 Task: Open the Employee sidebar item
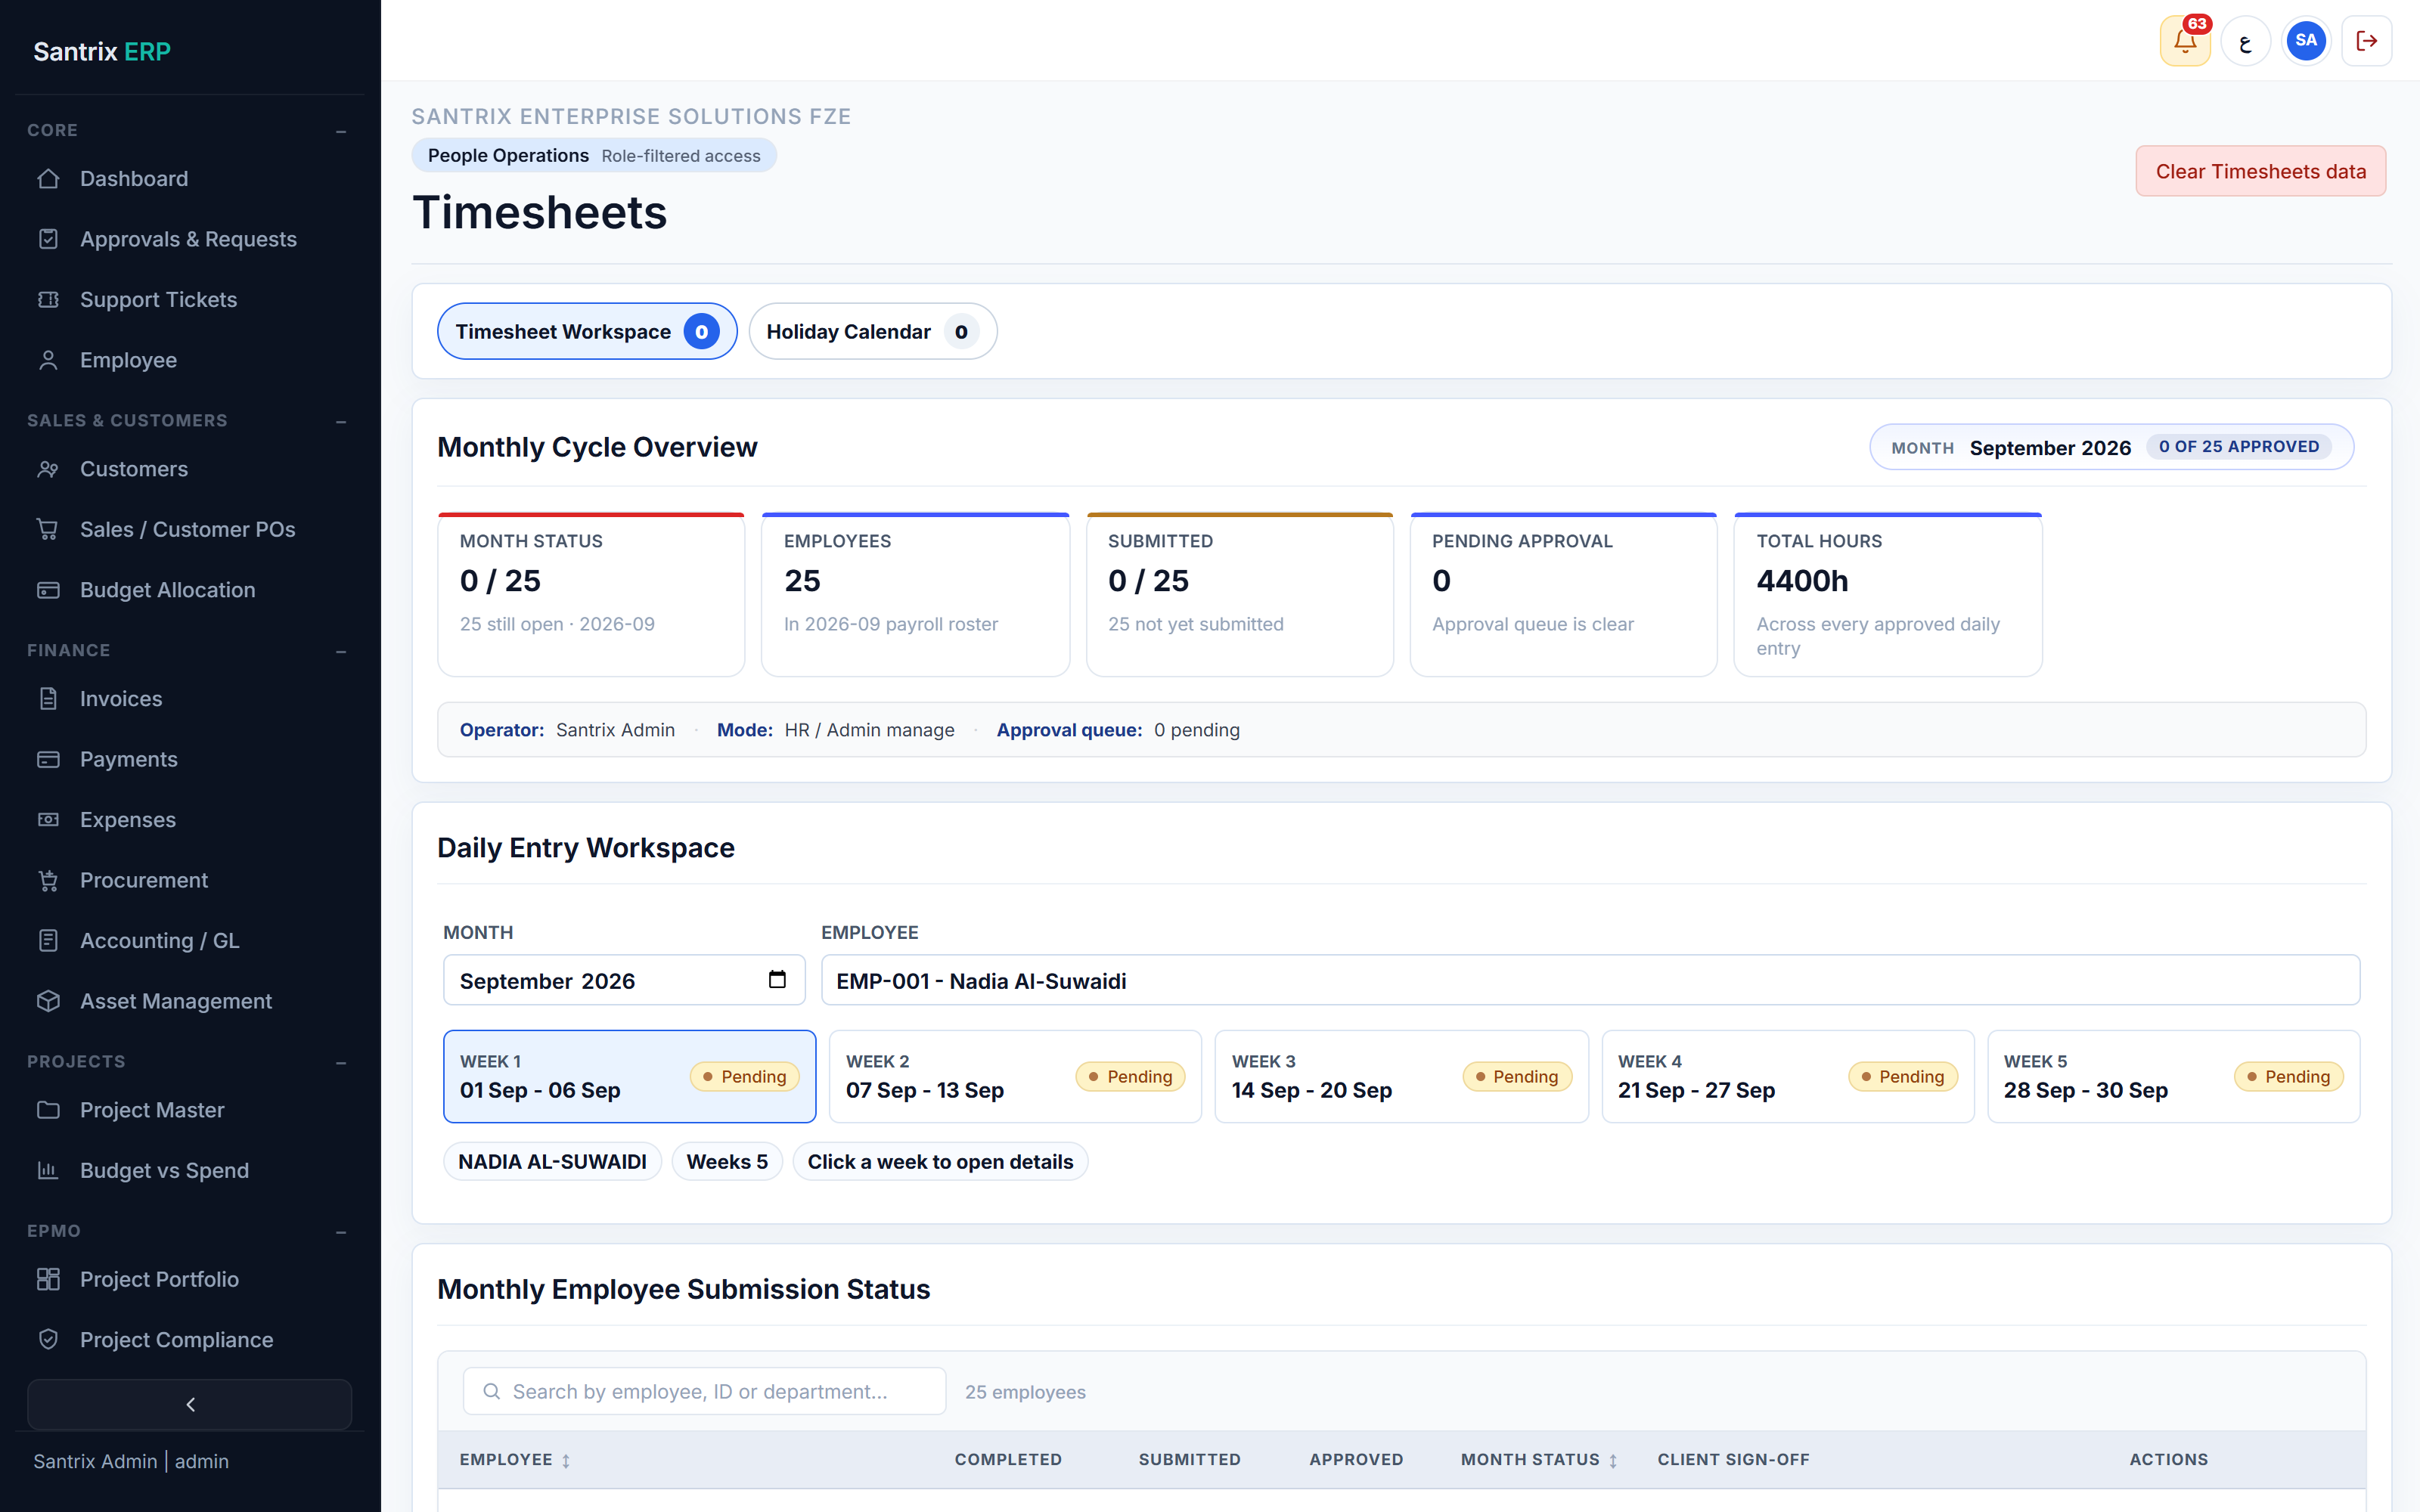190,360
